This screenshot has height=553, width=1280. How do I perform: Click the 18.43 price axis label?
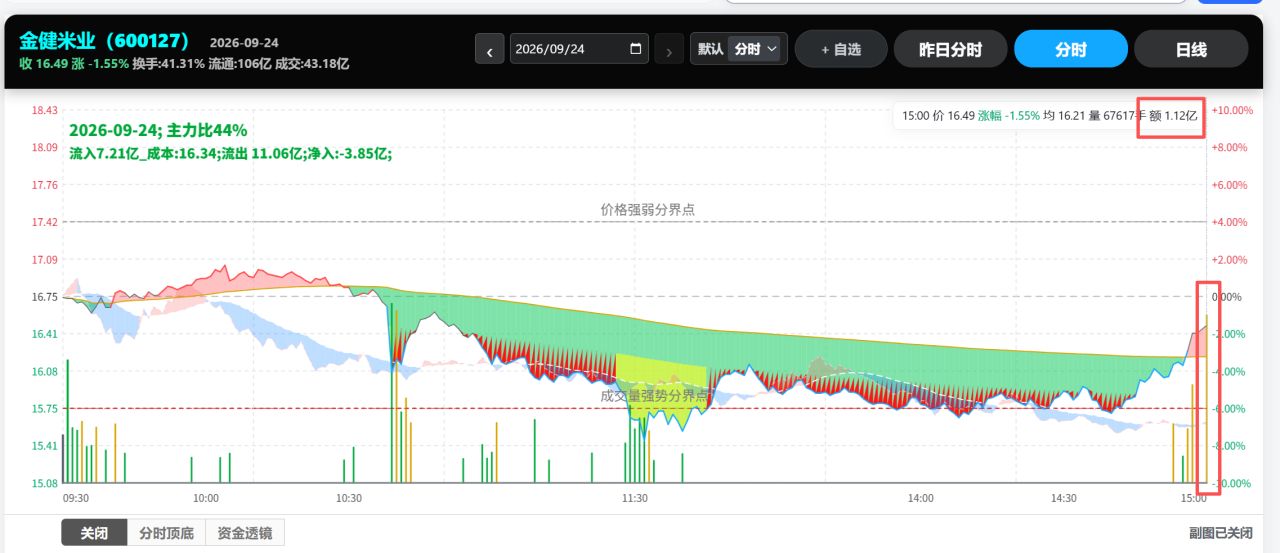pyautogui.click(x=45, y=110)
